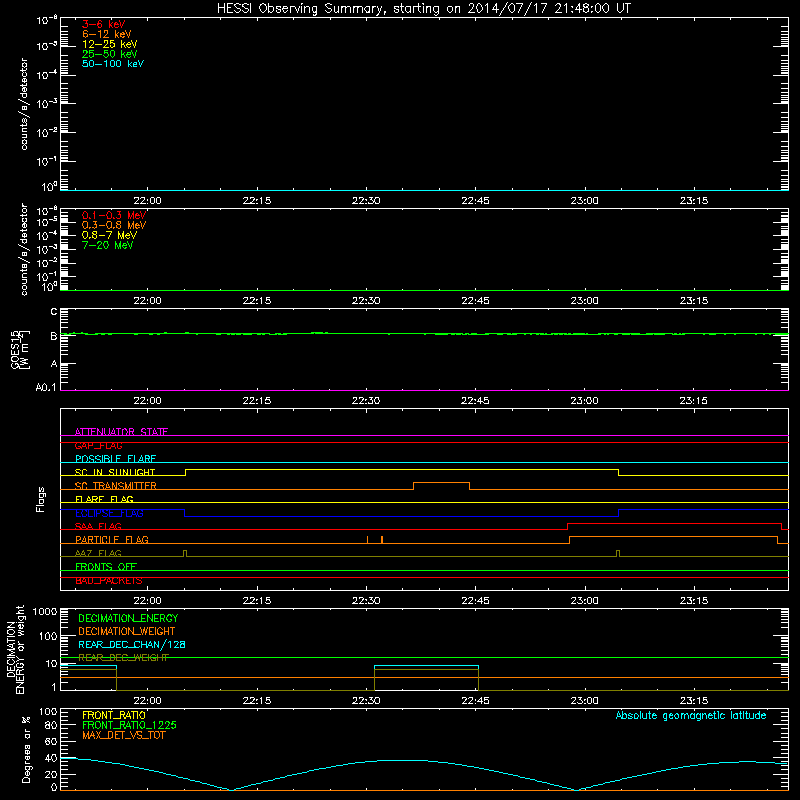Select the orange 6-12 keV legend label
Image resolution: width=800 pixels, height=800 pixels.
[107, 34]
